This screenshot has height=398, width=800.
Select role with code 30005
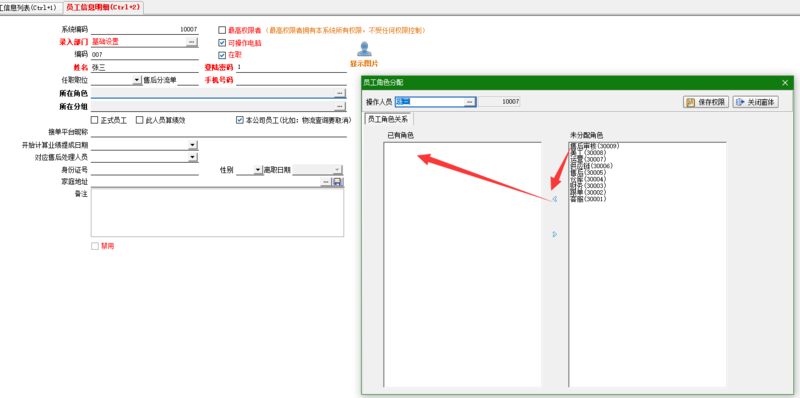click(x=588, y=172)
